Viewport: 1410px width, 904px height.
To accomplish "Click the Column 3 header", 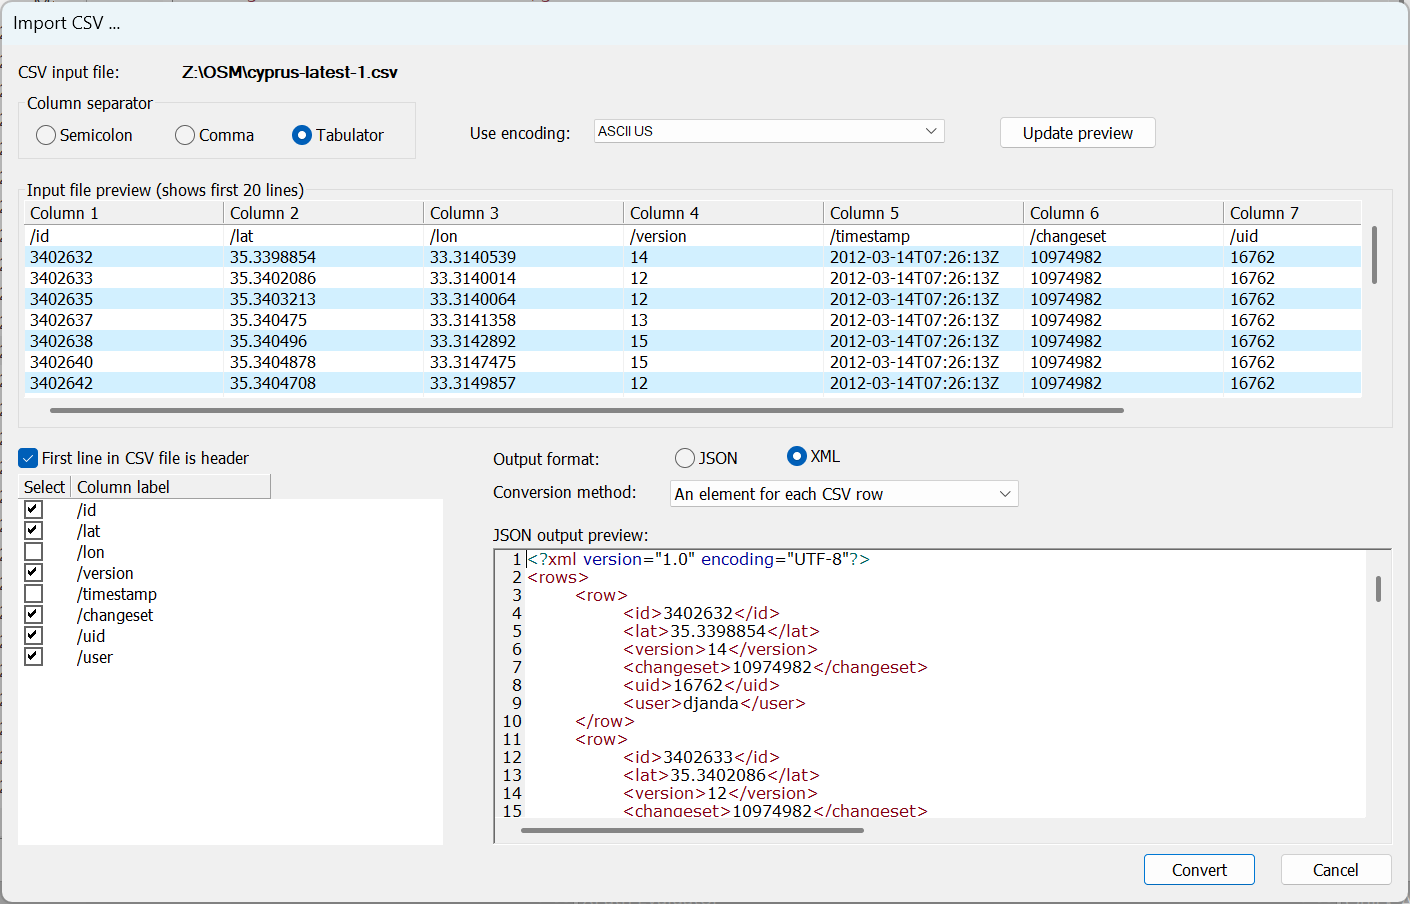I will click(x=524, y=213).
